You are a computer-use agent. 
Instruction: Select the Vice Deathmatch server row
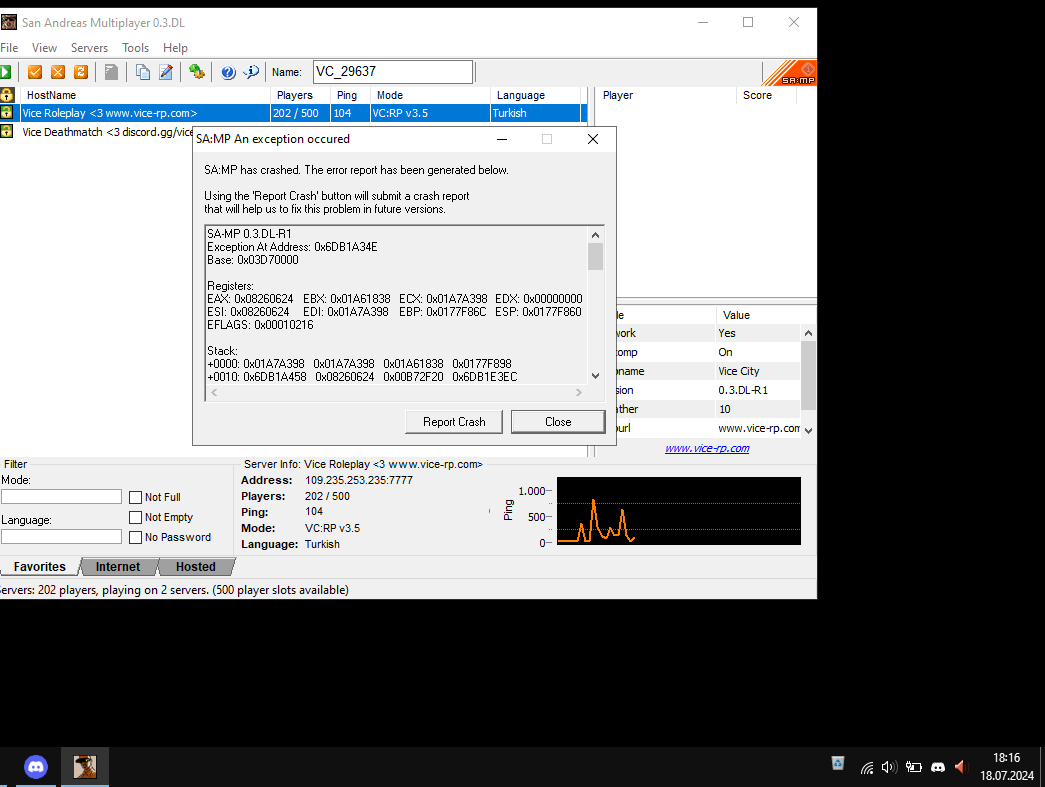tap(97, 132)
